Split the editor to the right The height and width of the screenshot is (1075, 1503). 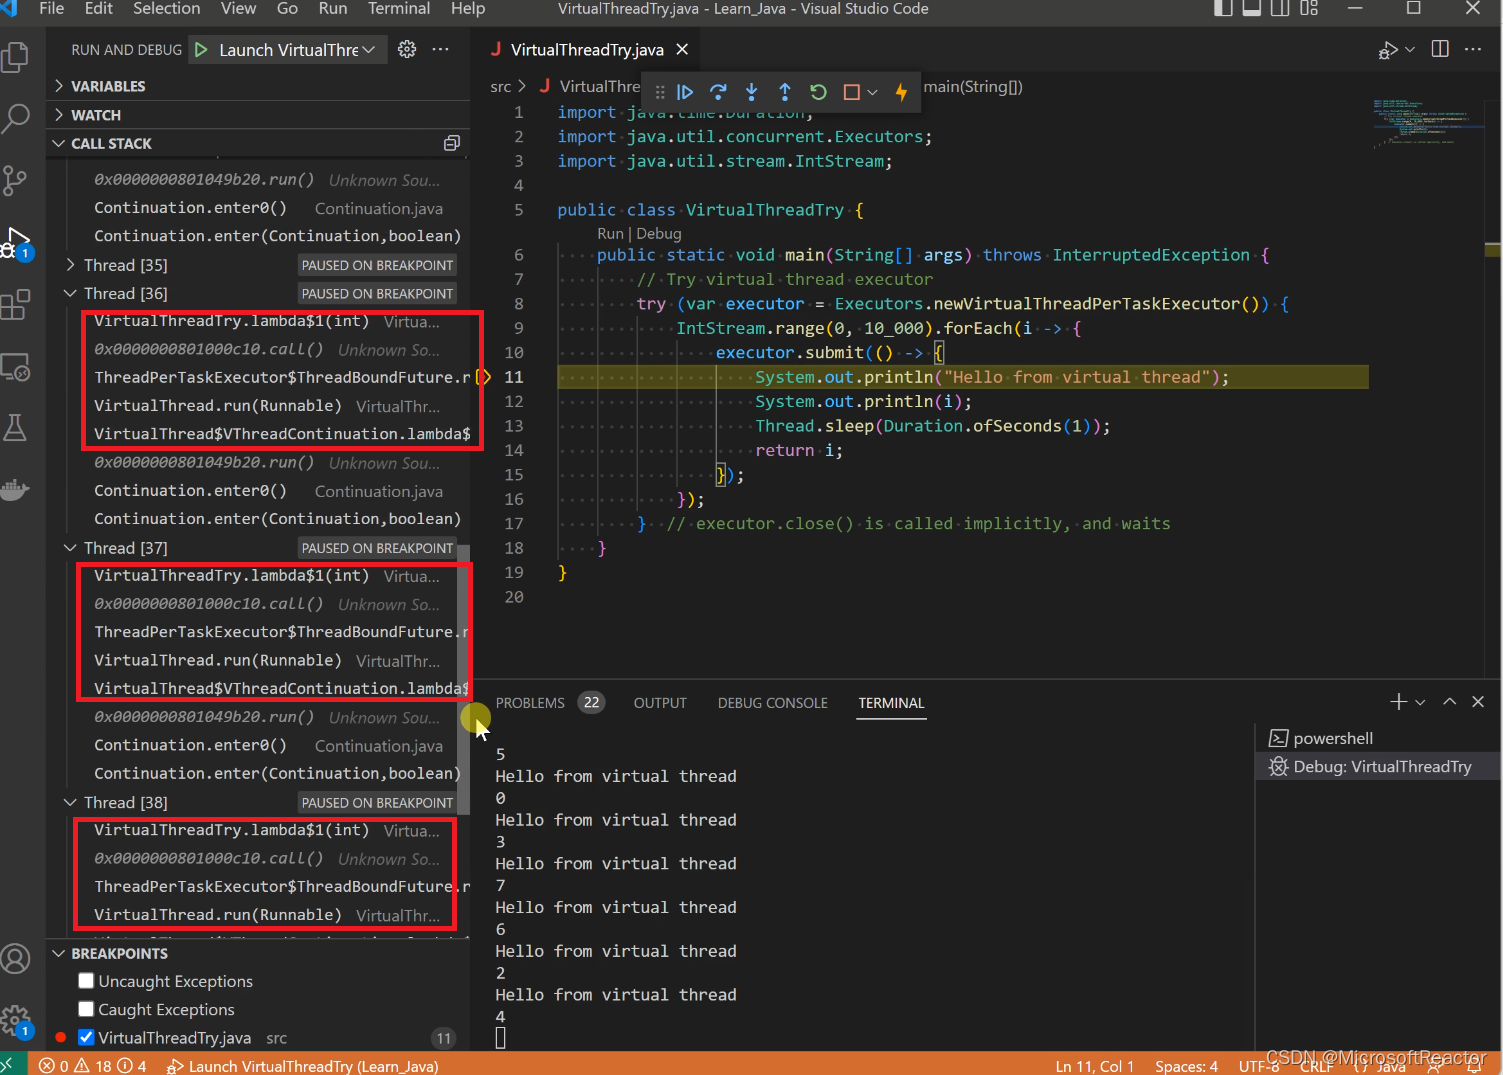coord(1440,49)
